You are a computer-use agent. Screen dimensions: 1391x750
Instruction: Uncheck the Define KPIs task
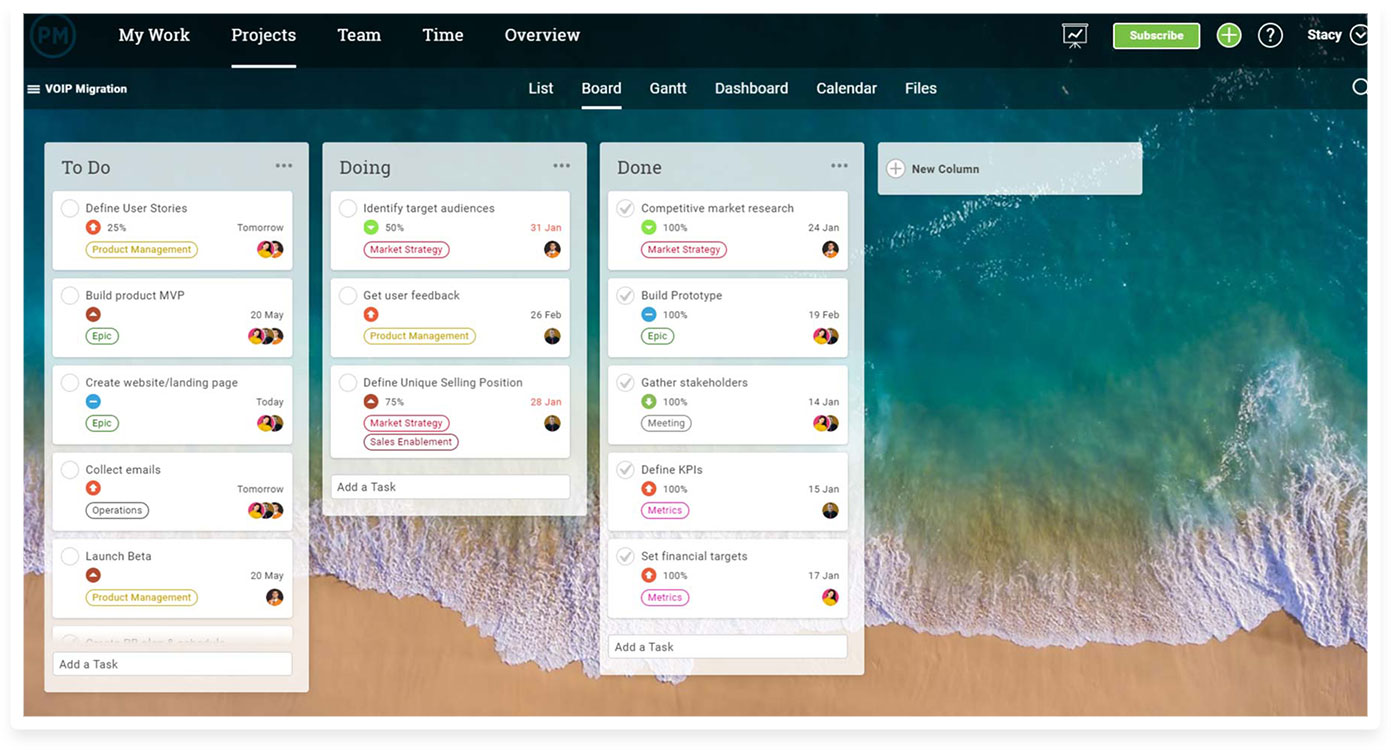[x=626, y=469]
